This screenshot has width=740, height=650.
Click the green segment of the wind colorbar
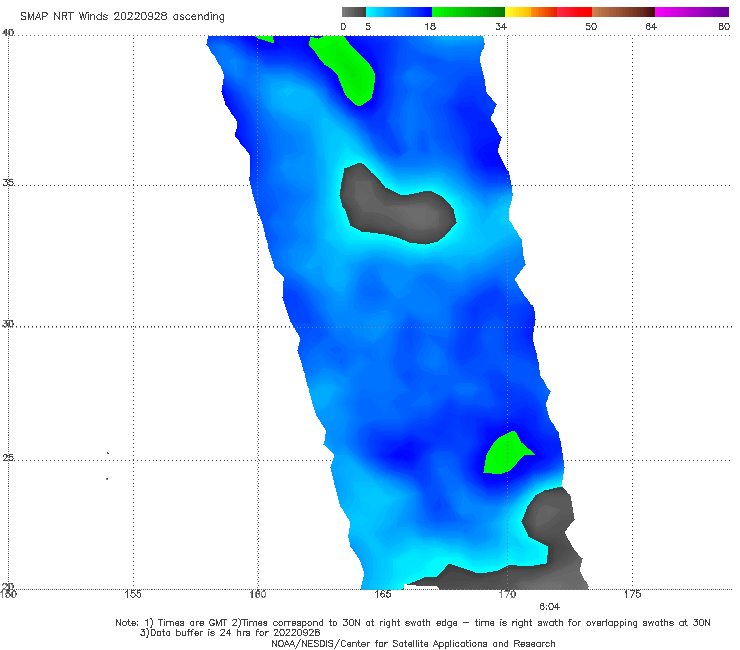468,12
